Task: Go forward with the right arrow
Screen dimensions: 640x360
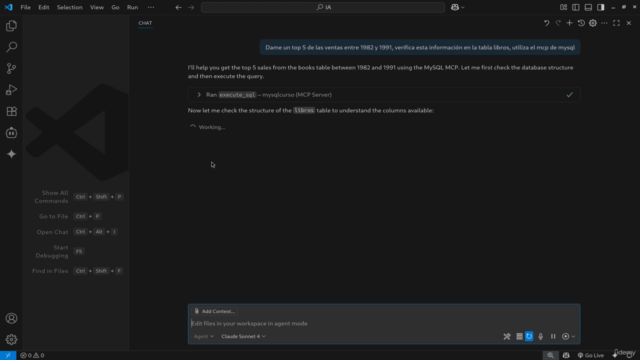Action: [x=191, y=7]
